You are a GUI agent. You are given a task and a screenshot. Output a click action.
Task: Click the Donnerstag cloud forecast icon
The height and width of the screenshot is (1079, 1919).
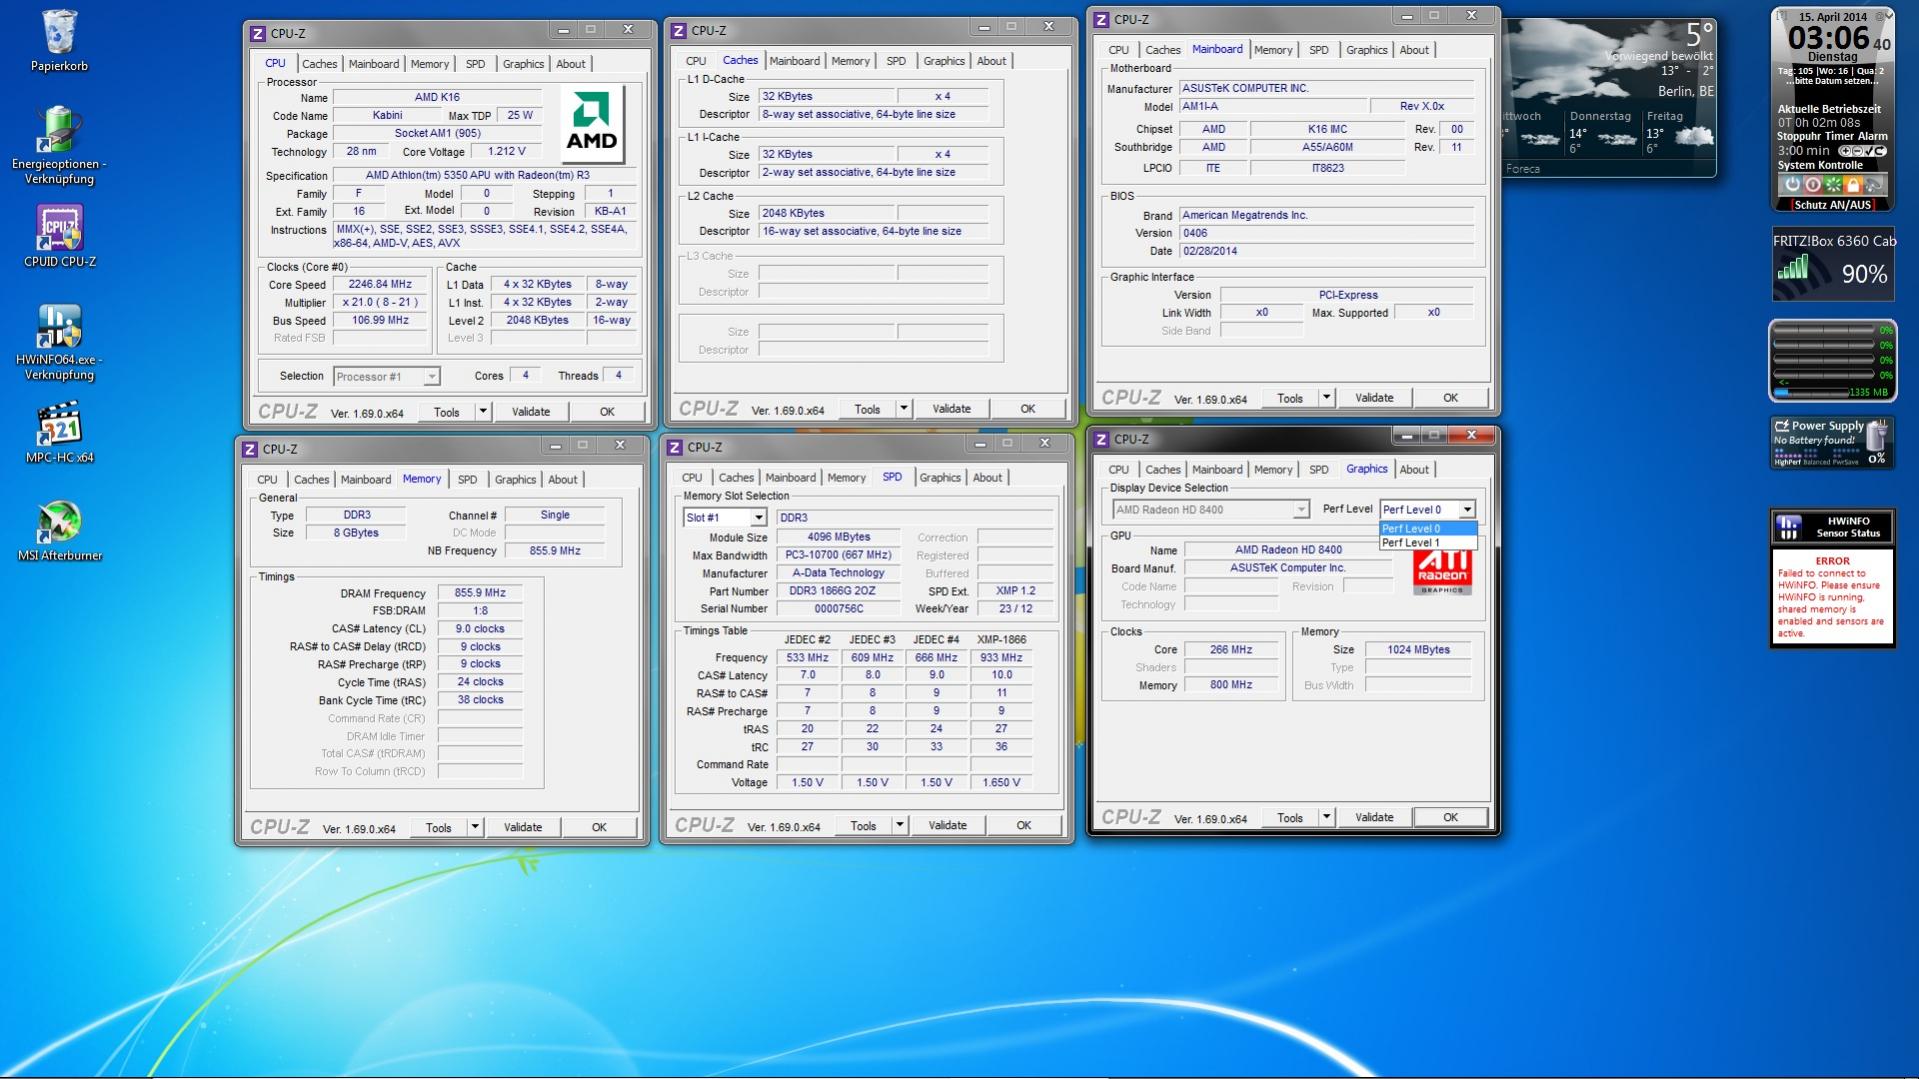[x=1616, y=139]
